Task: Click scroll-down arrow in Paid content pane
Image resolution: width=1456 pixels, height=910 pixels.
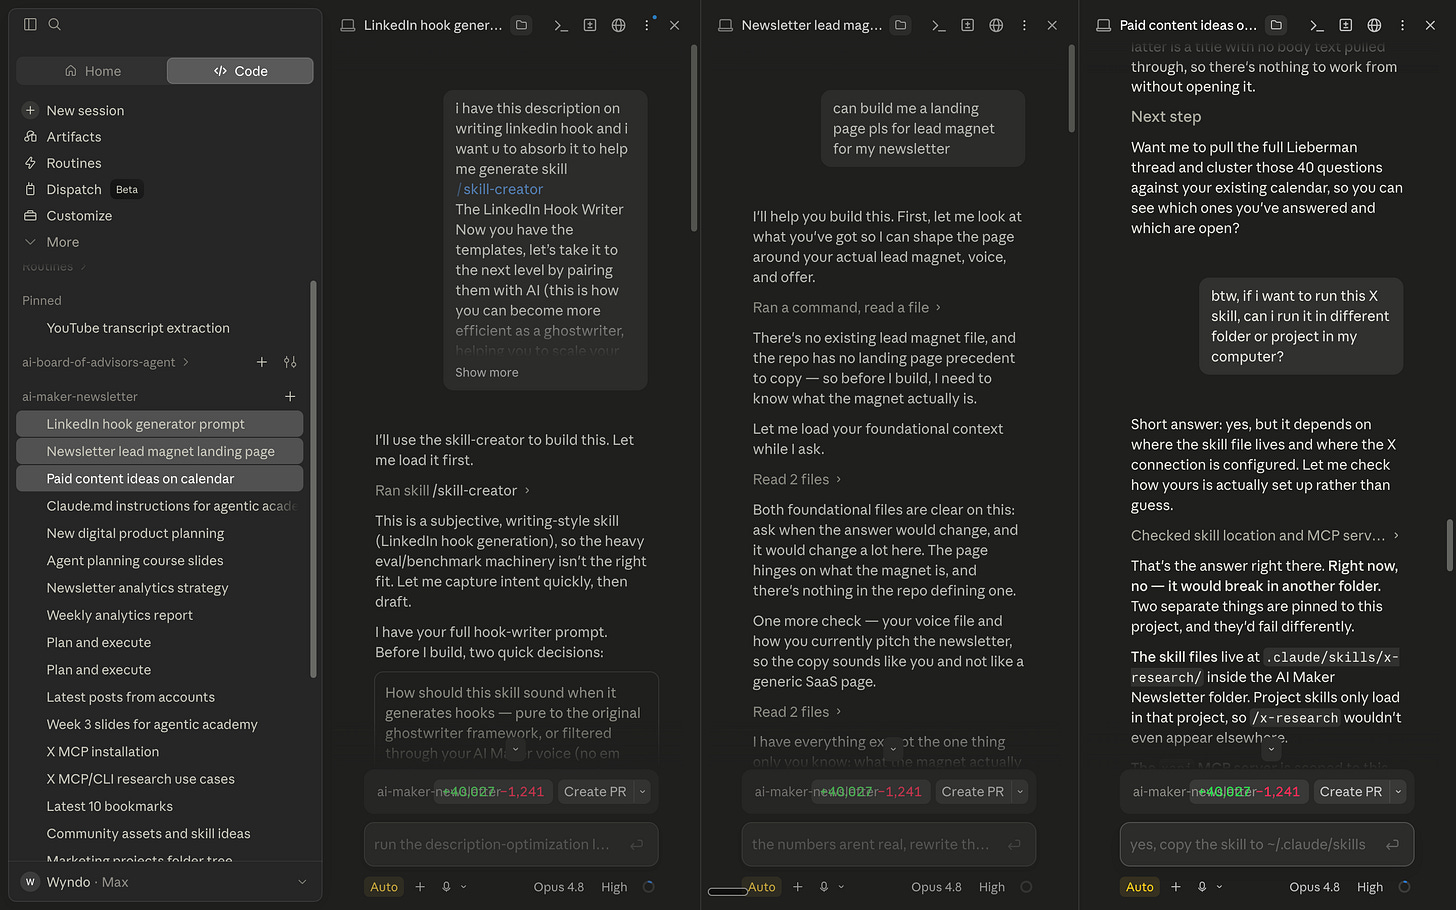Action: point(1271,748)
